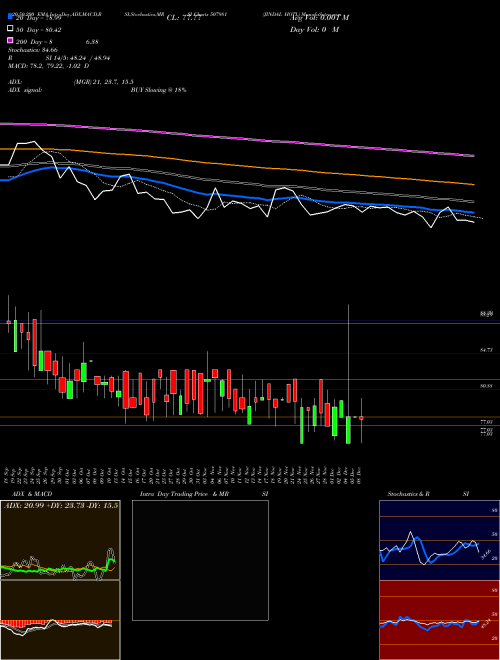The height and width of the screenshot is (660, 500).
Task: Click the 'BUY Slowing @ 18%' signal text
Action: coord(159,90)
